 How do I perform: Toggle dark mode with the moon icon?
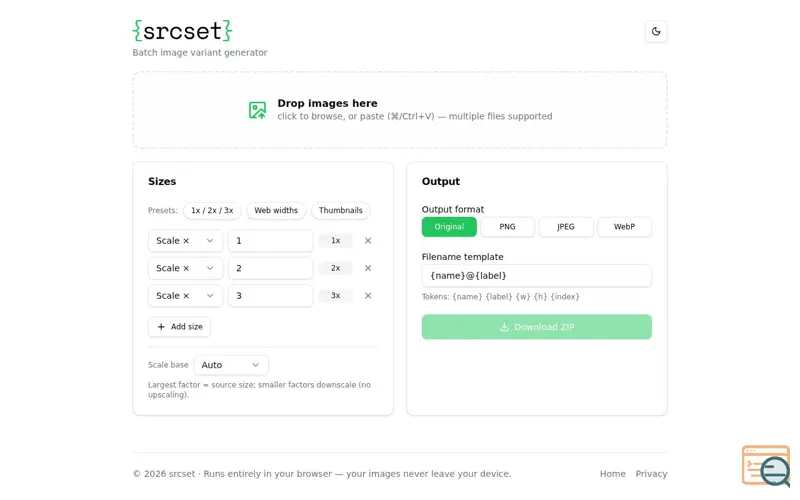(x=656, y=32)
